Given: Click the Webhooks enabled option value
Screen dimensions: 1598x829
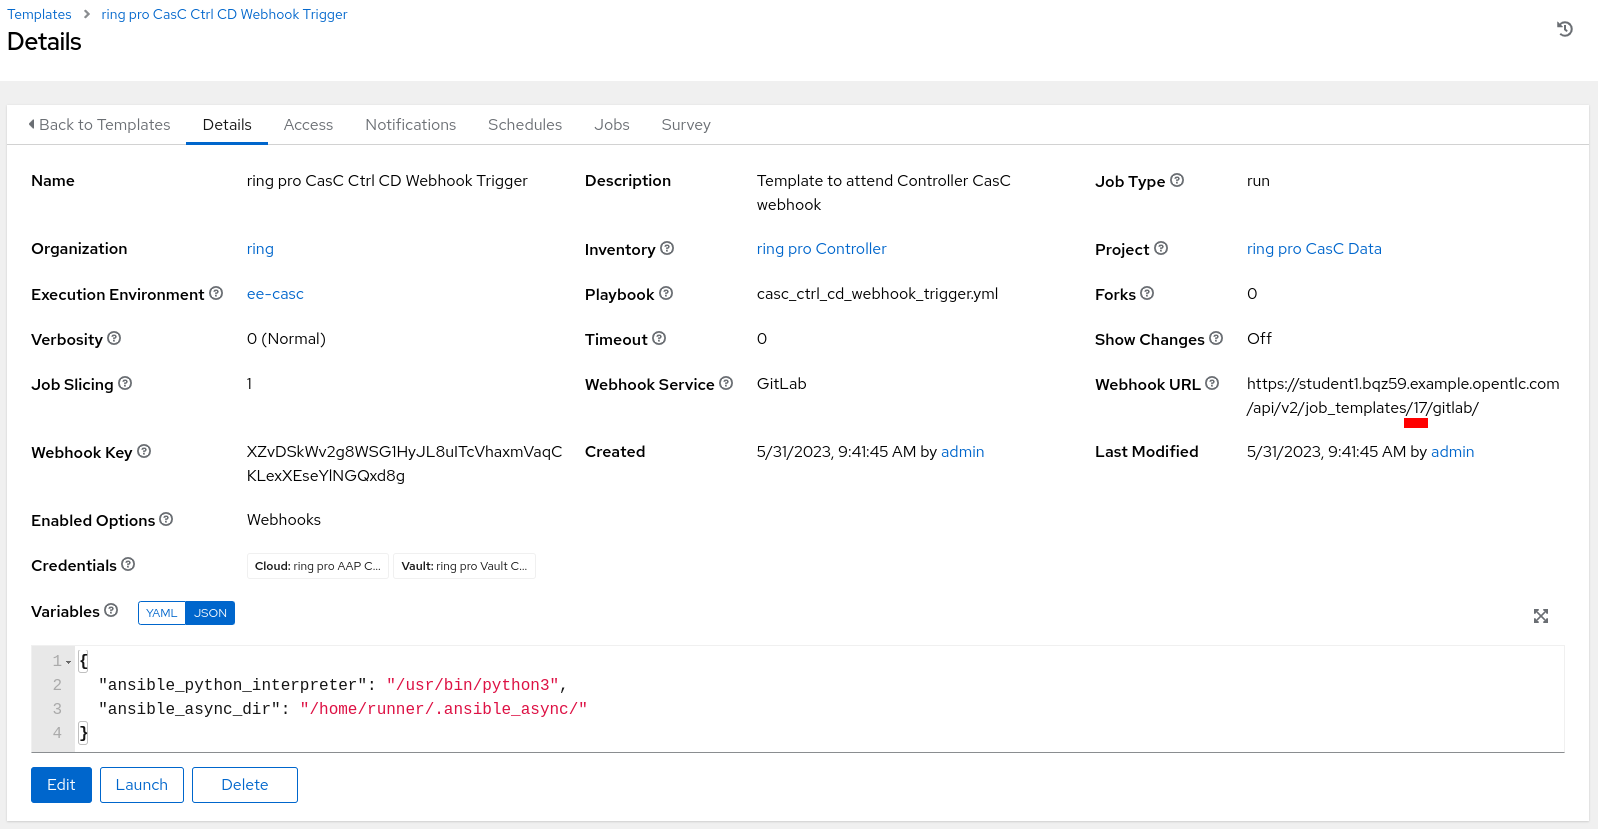Looking at the screenshot, I should tap(284, 520).
